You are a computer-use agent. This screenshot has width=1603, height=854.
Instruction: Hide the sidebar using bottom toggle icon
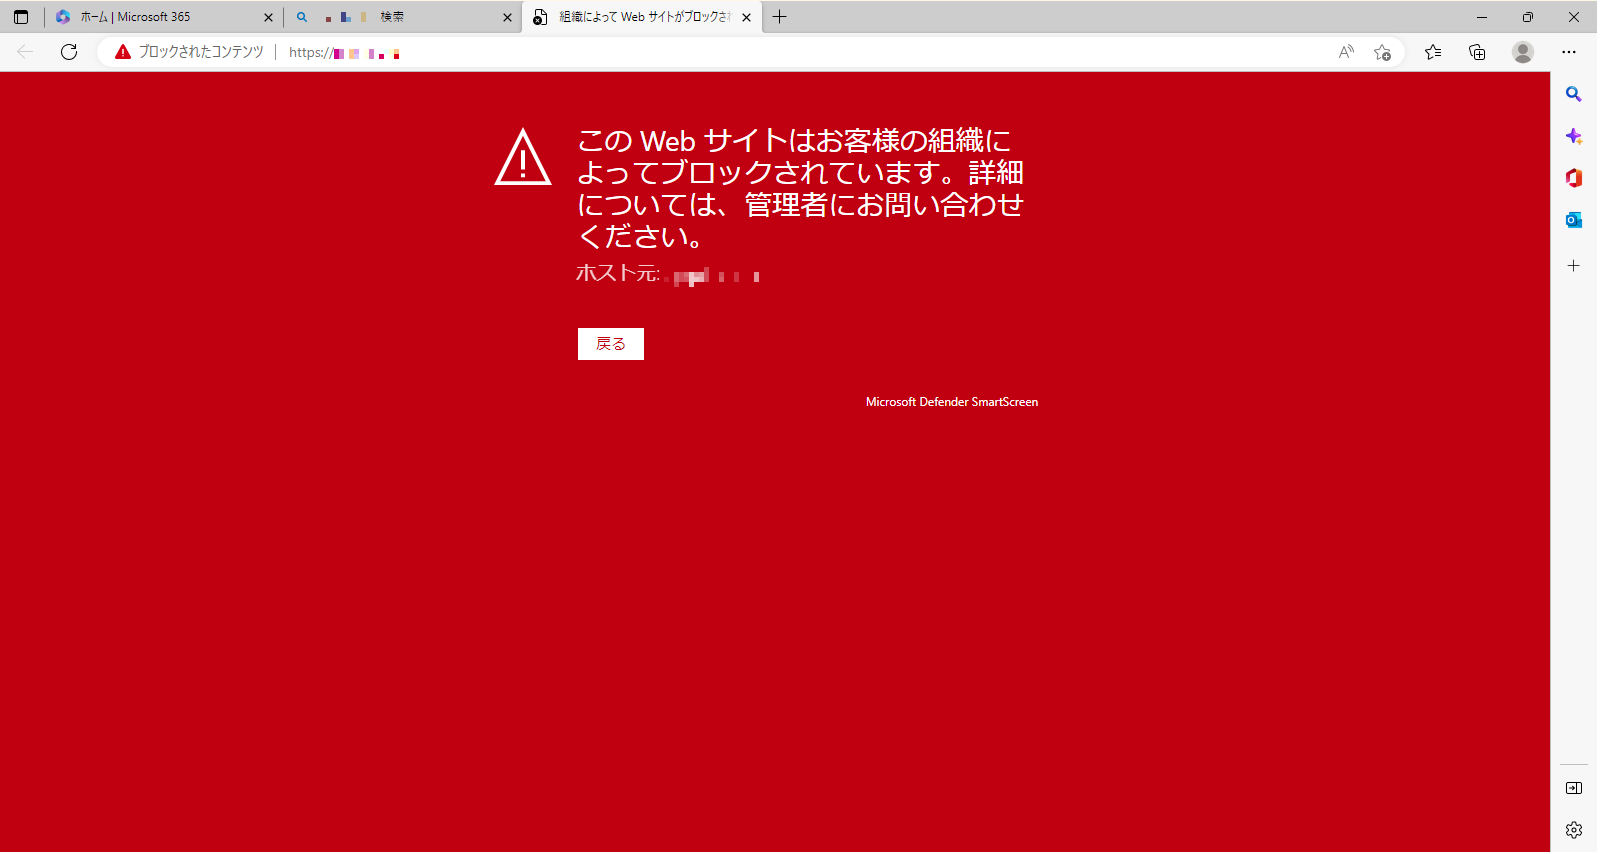pos(1574,788)
